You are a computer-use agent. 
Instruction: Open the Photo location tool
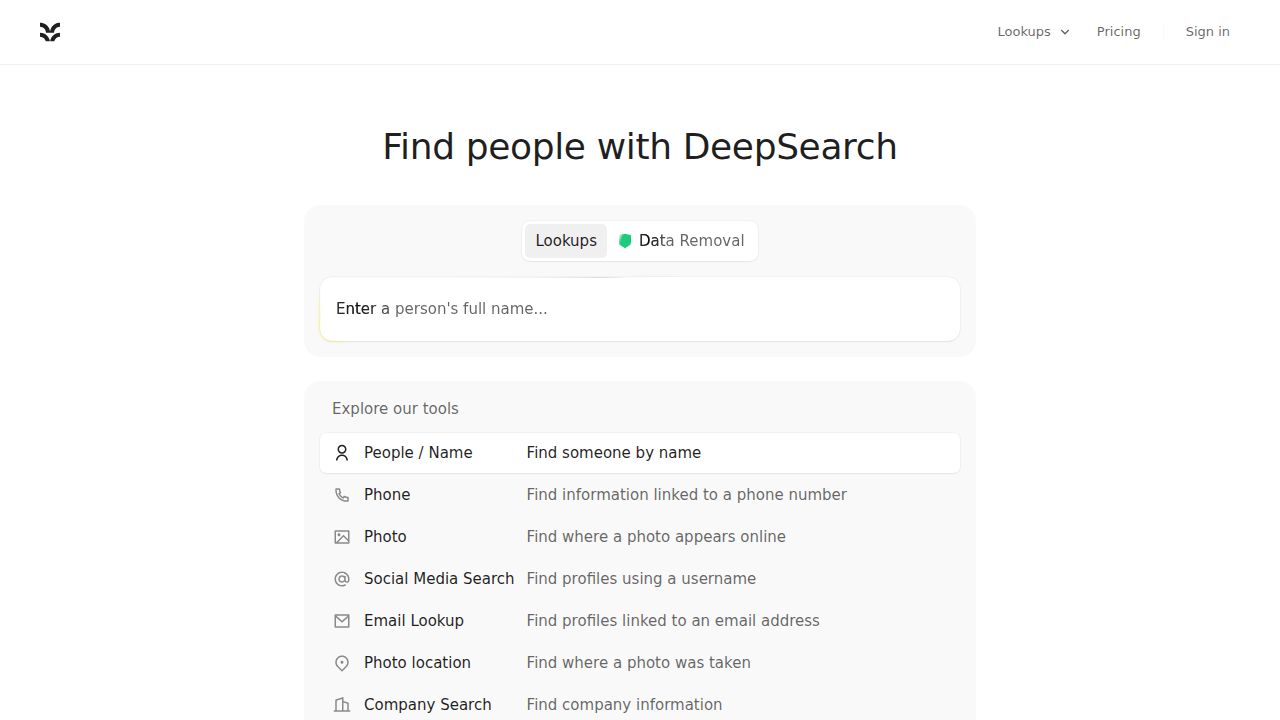(x=640, y=663)
